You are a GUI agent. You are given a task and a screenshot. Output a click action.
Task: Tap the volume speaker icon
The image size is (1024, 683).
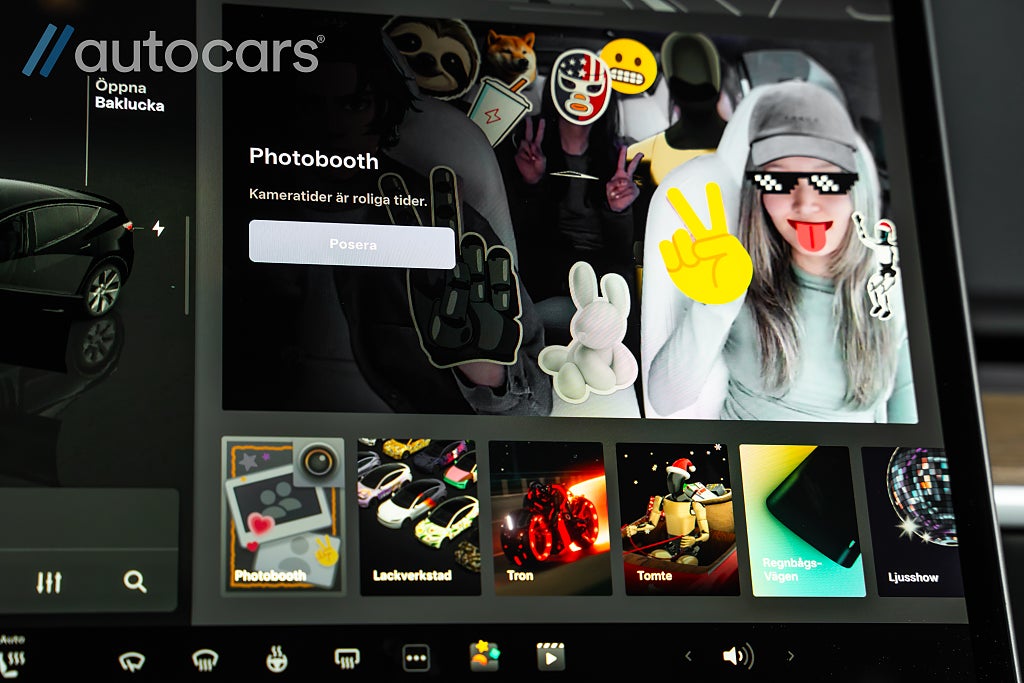[x=738, y=656]
